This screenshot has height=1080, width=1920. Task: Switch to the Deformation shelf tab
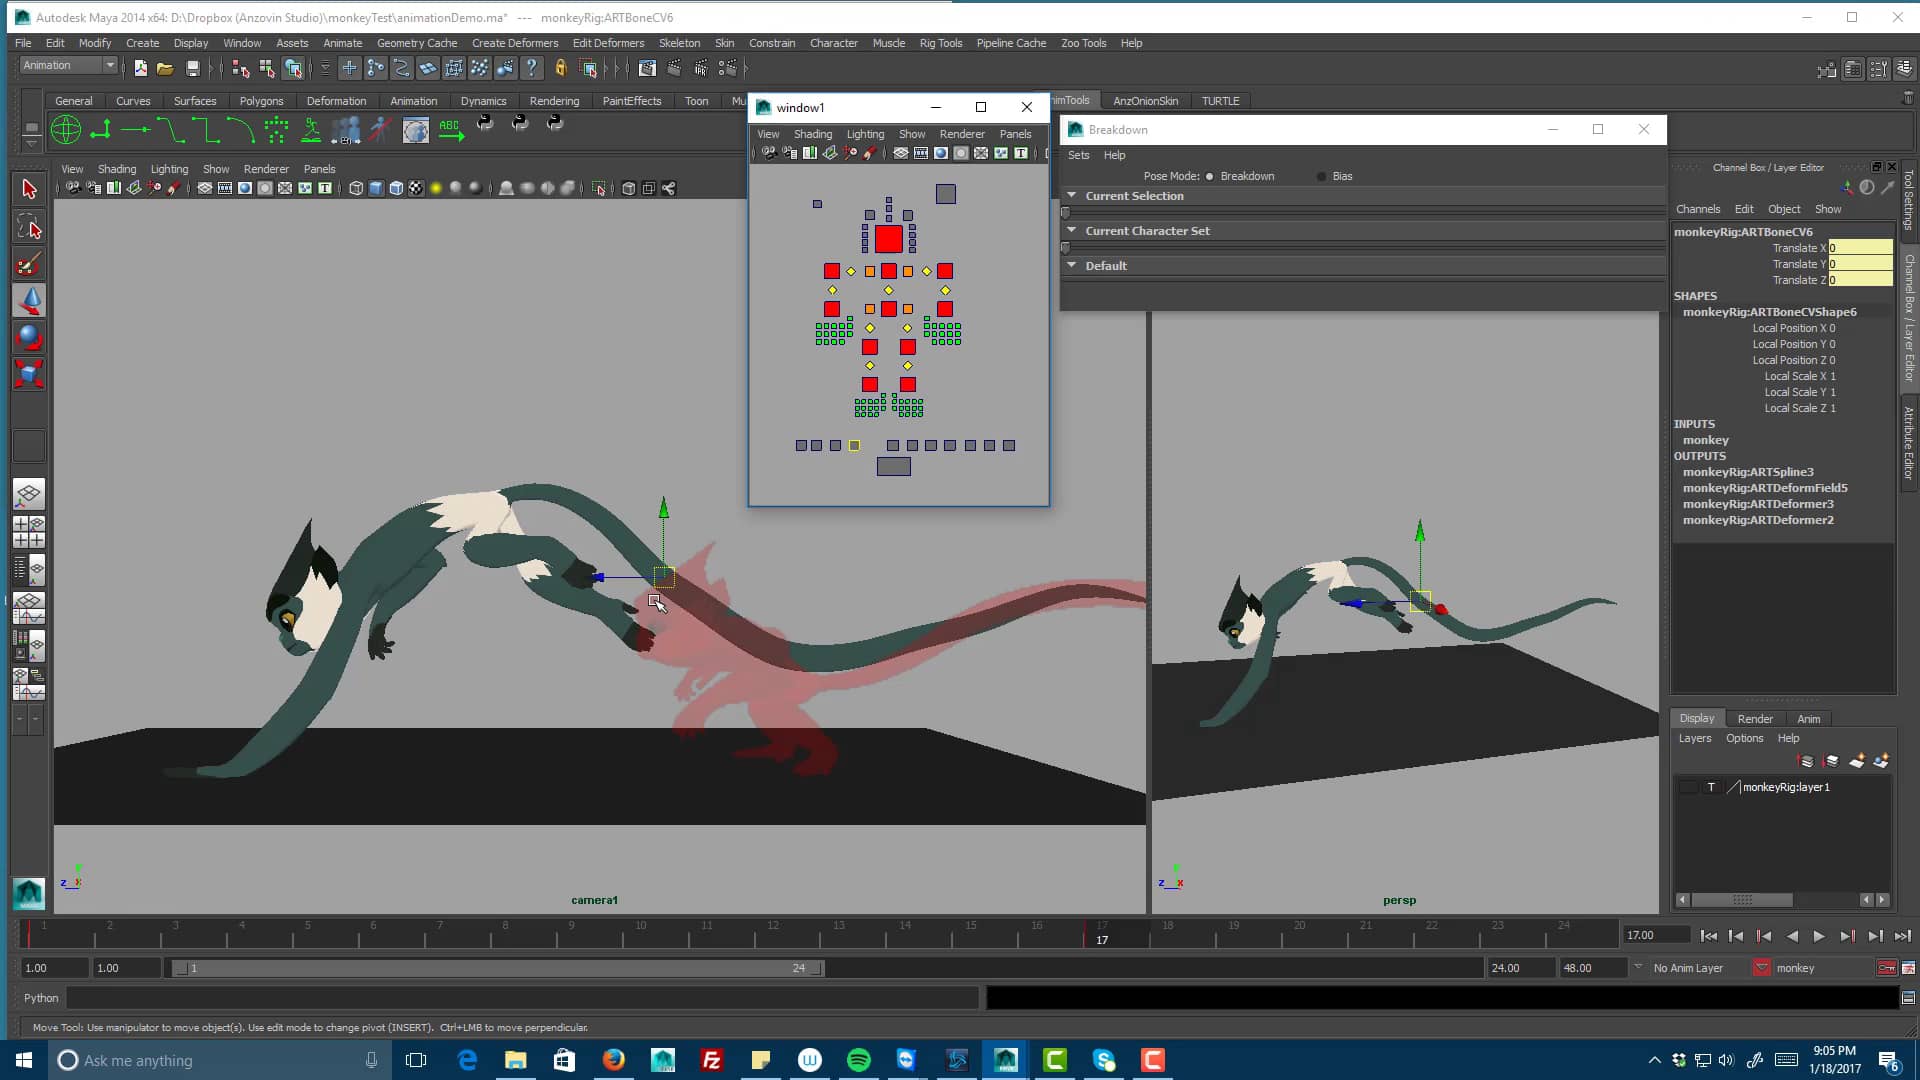pos(336,100)
